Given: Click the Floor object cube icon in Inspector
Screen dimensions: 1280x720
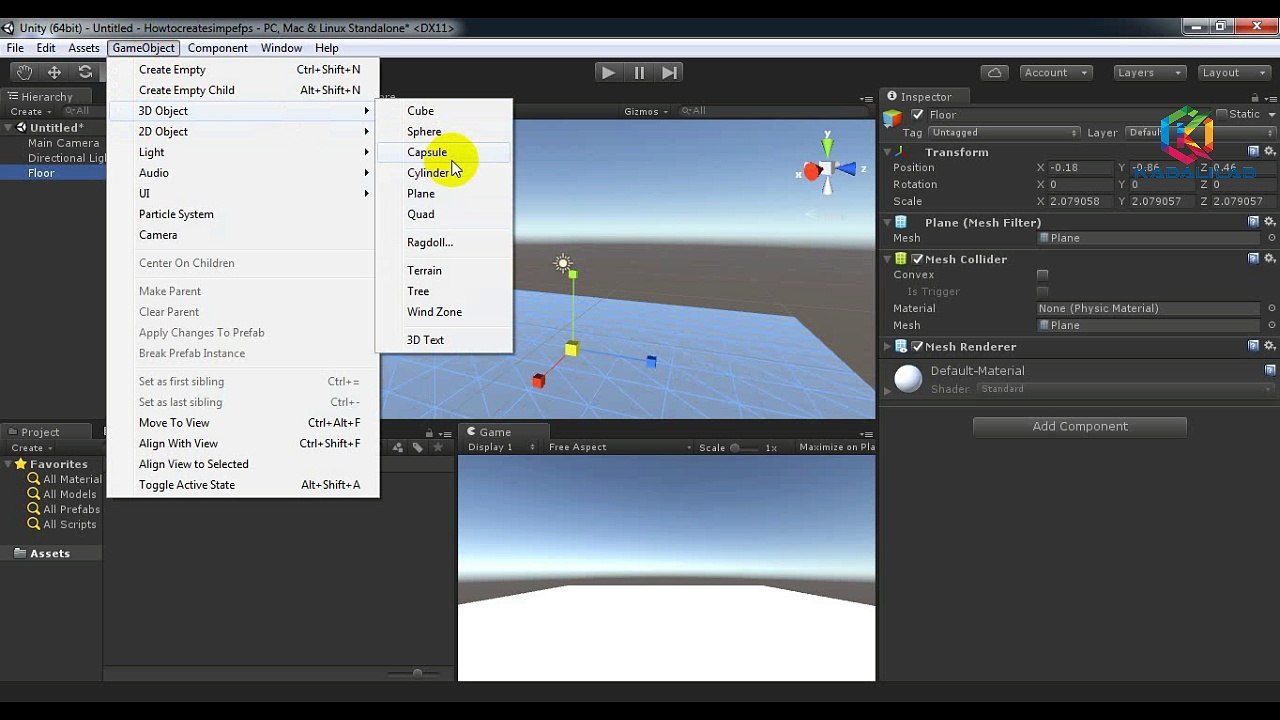Looking at the screenshot, I should tap(893, 118).
